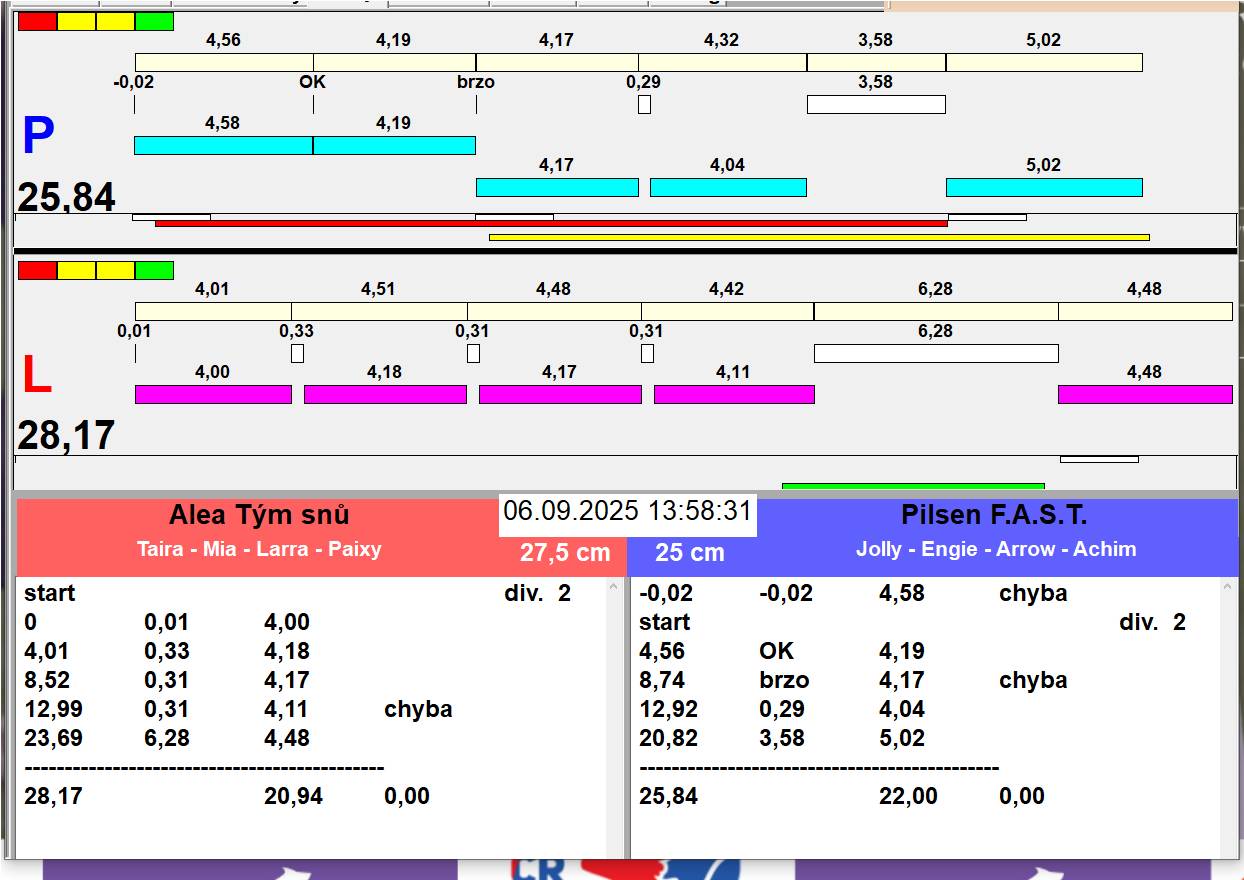Click the 12,92 cell in Pilsen table
Image resolution: width=1244 pixels, height=880 pixels.
point(669,709)
